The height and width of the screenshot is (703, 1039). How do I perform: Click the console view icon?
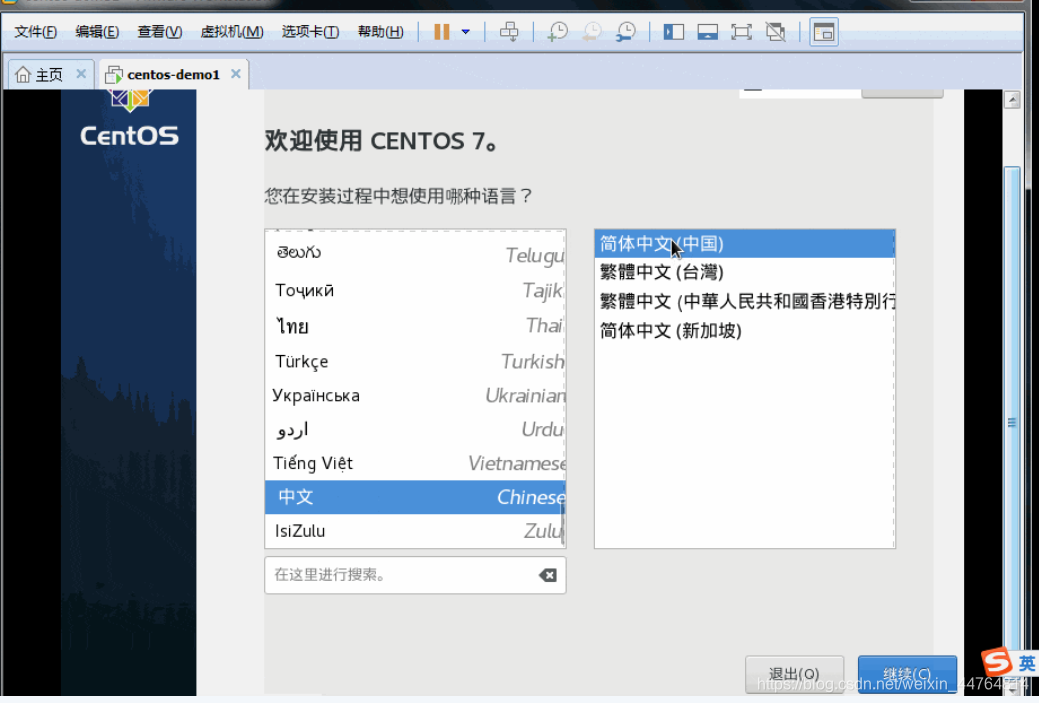[824, 32]
